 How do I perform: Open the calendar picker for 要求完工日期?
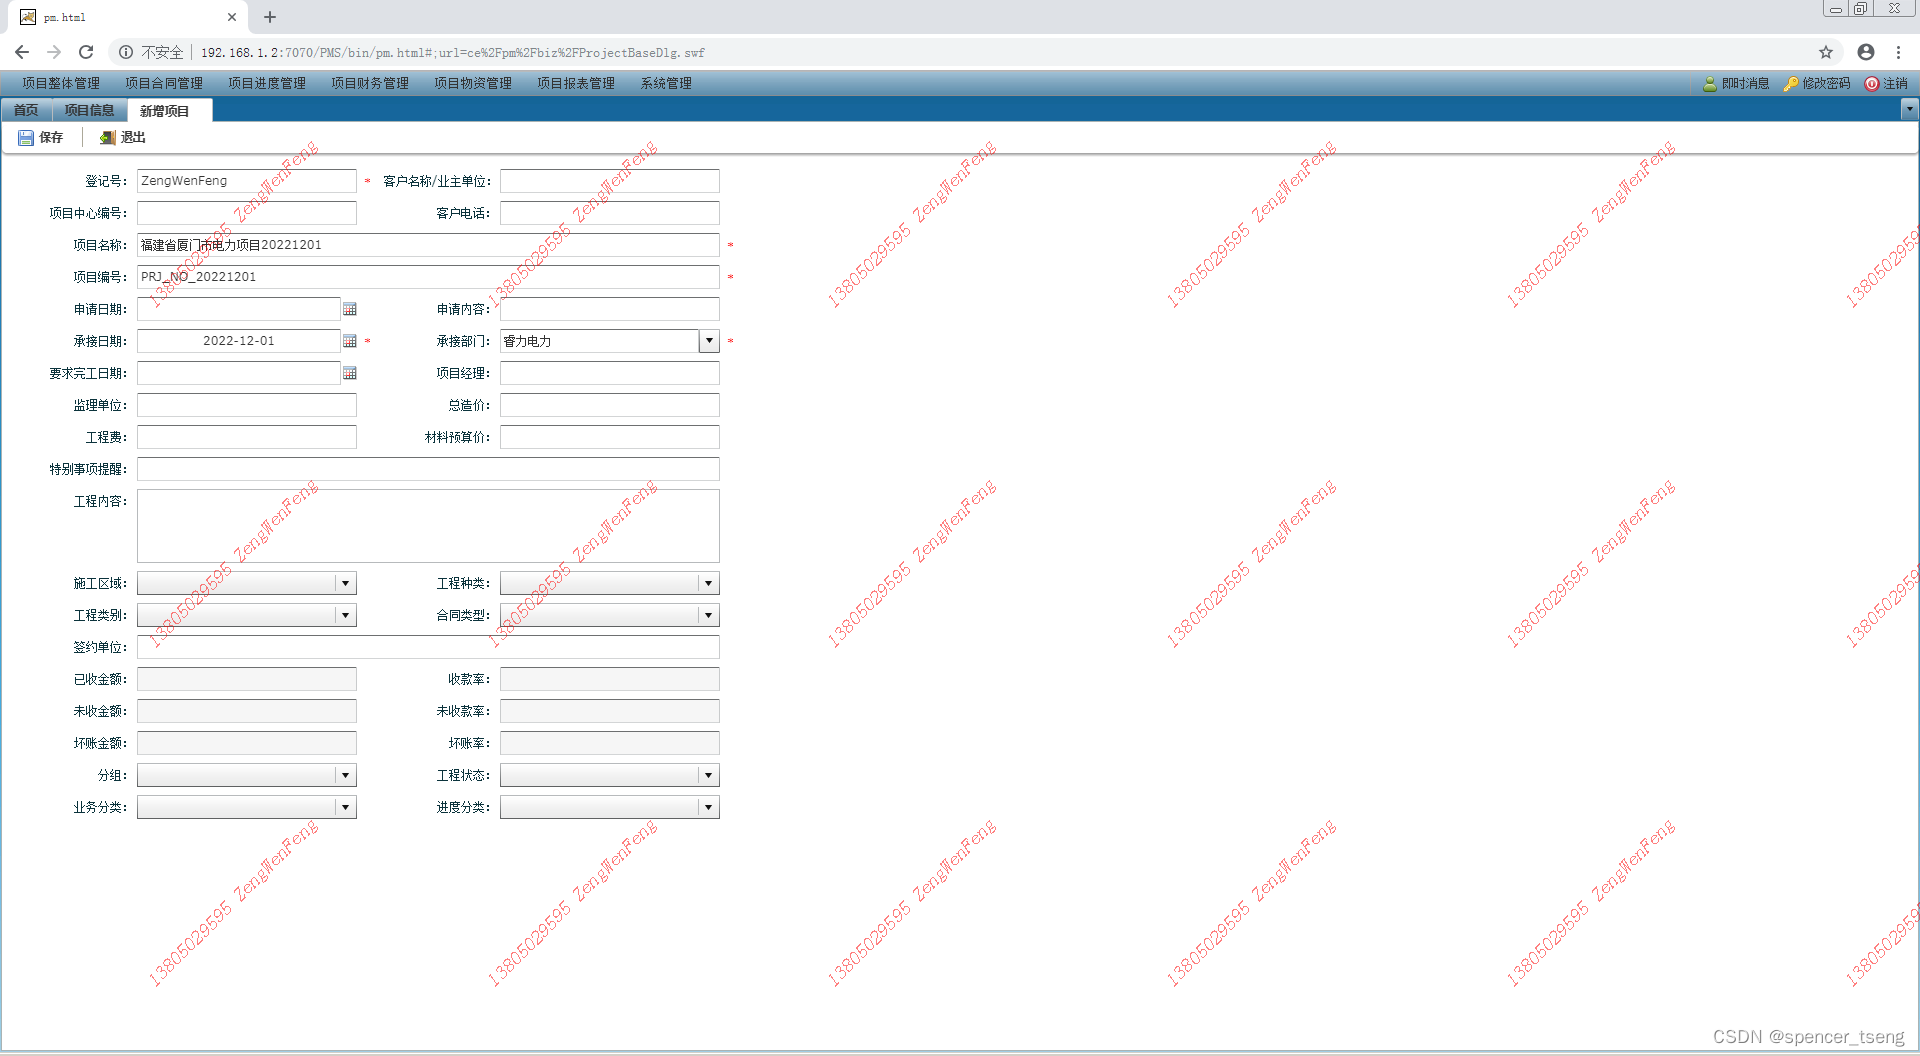(x=349, y=373)
